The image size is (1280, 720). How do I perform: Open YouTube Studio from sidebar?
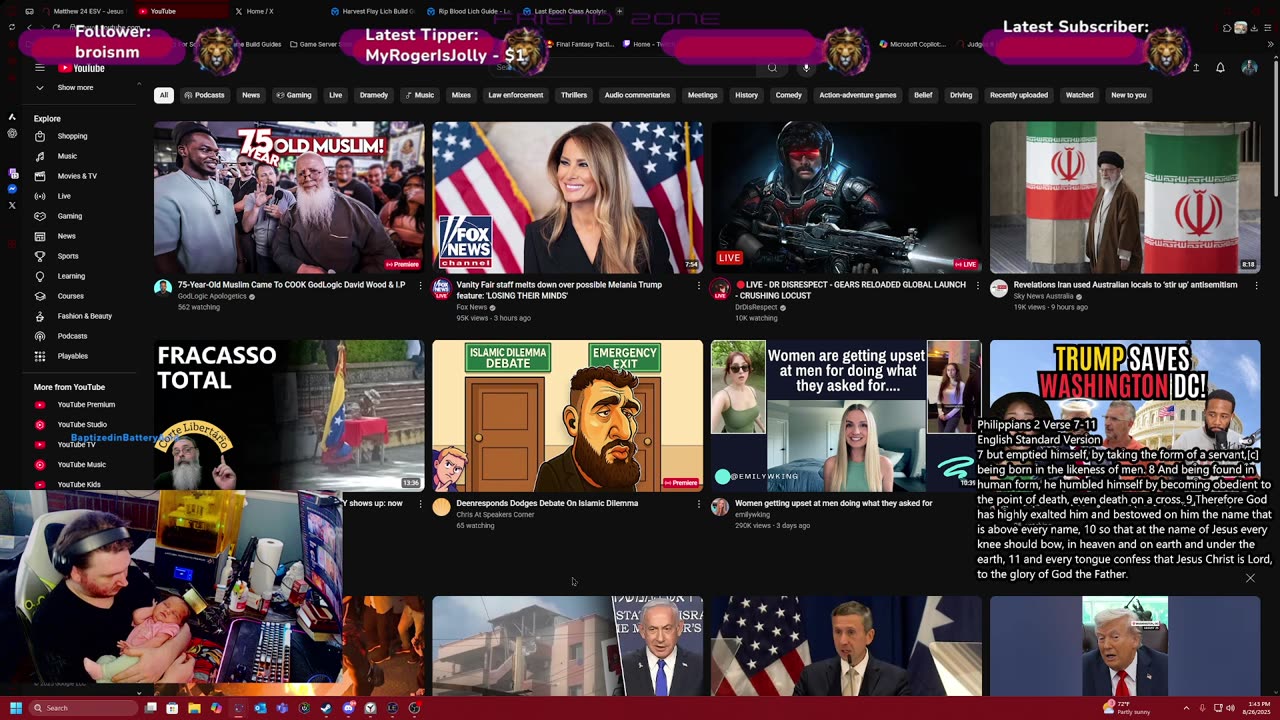[x=82, y=425]
